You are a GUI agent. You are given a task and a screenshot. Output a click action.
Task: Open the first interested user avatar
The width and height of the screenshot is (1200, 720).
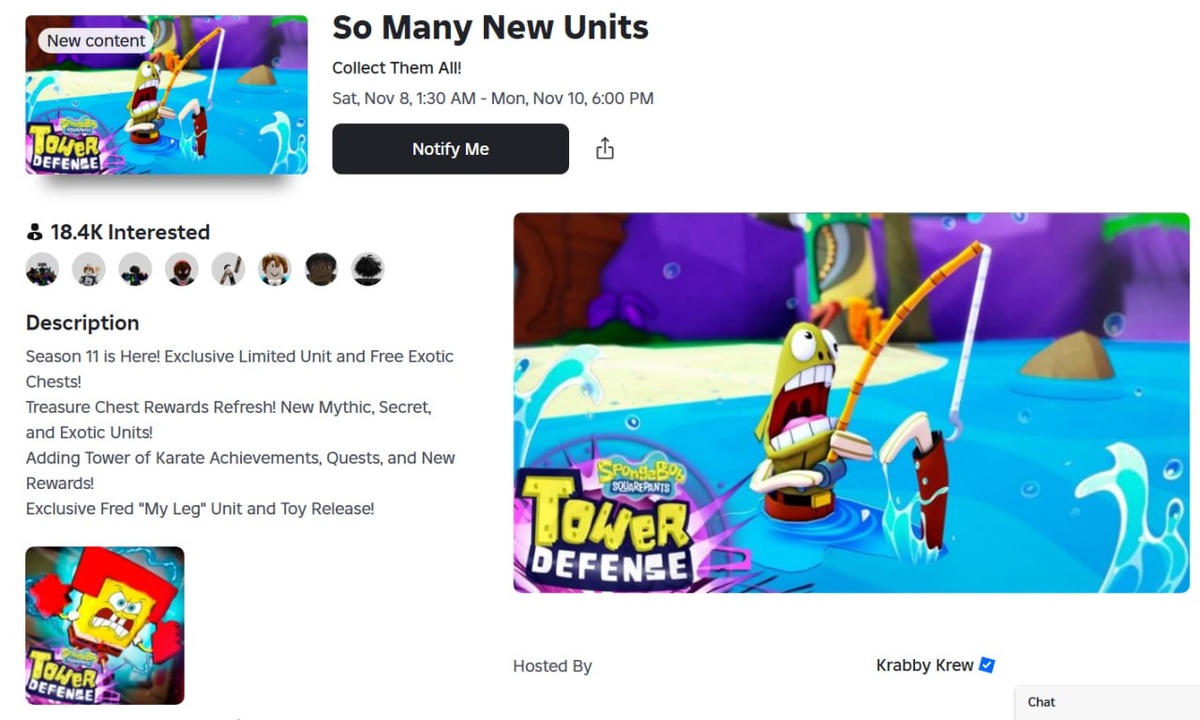42,269
